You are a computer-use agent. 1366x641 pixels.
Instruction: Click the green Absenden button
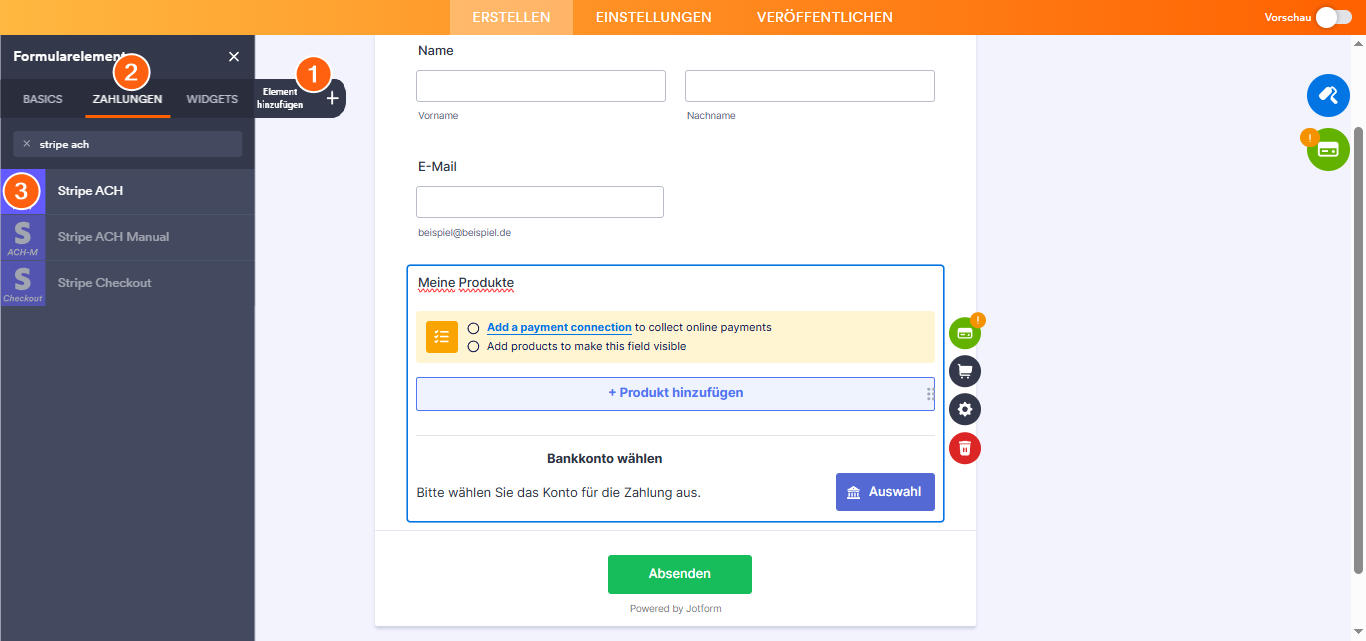(x=679, y=573)
